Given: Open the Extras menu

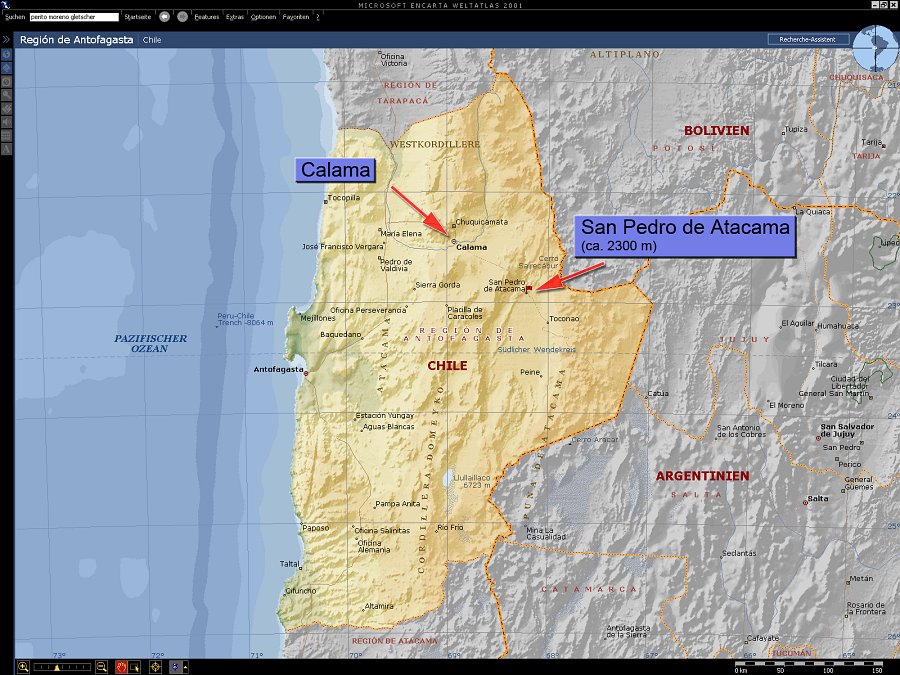Looking at the screenshot, I should click(234, 17).
